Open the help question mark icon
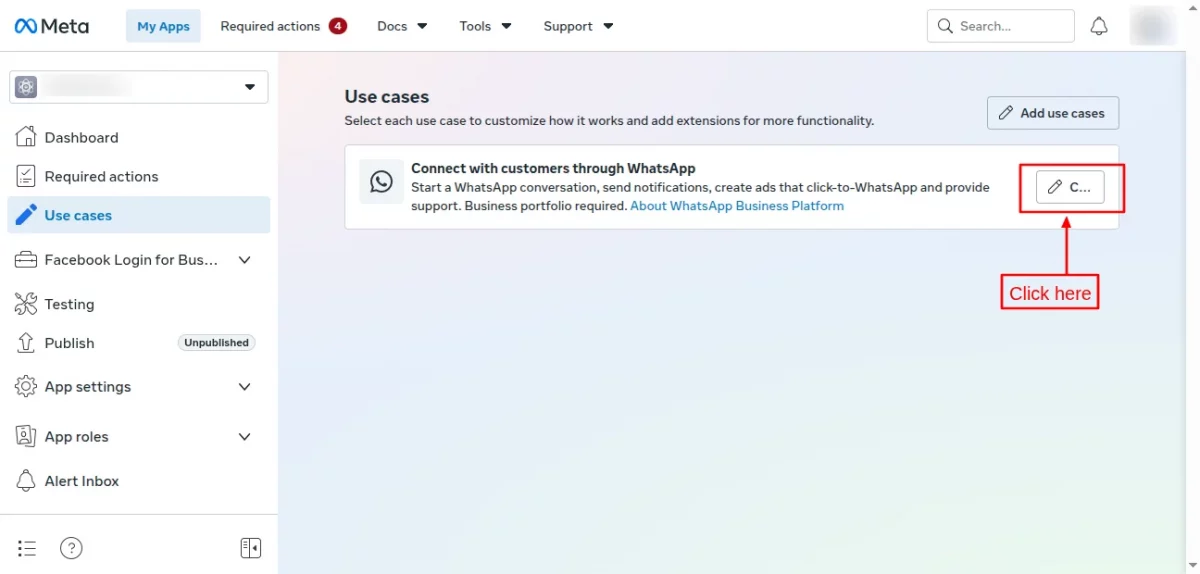1200x574 pixels. [71, 548]
